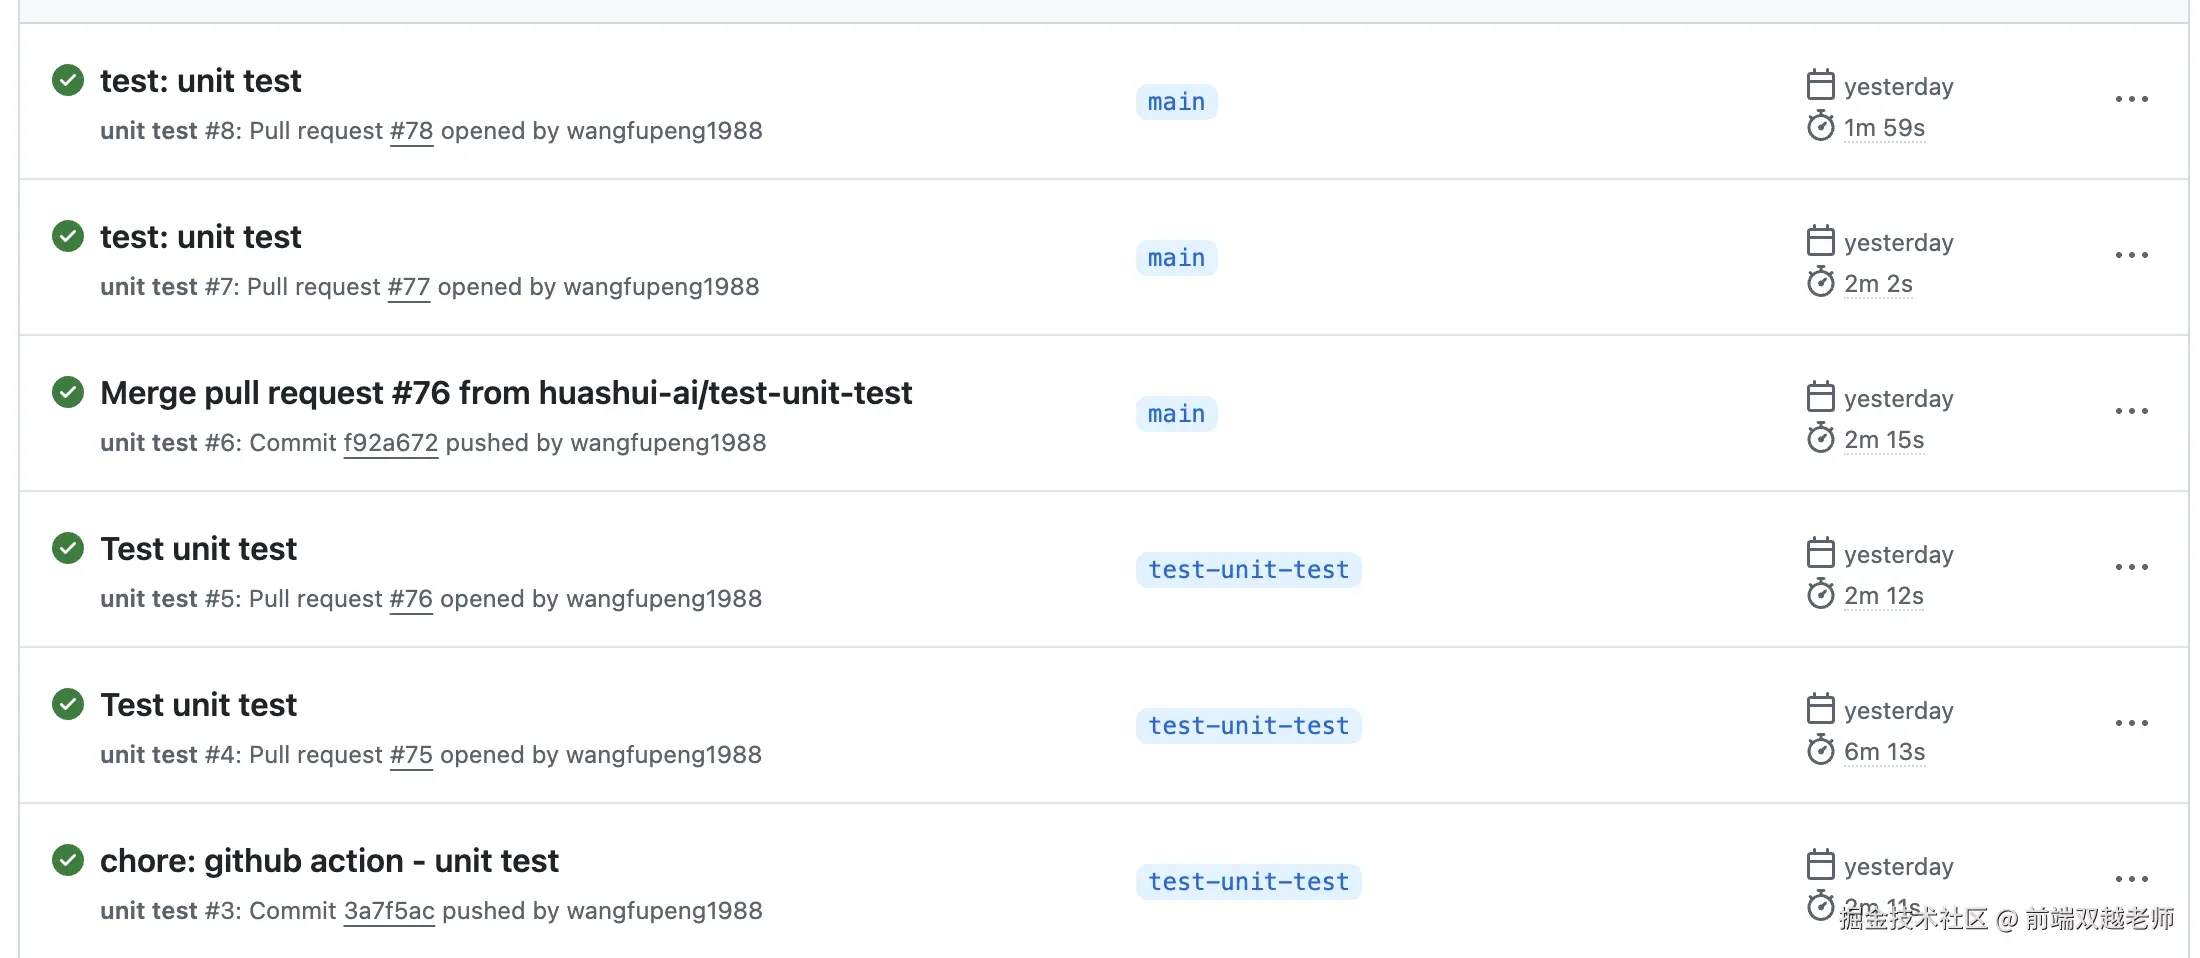Image resolution: width=2200 pixels, height=958 pixels.
Task: Click stopwatch icon beside 6m 13s duration
Action: tap(1820, 750)
